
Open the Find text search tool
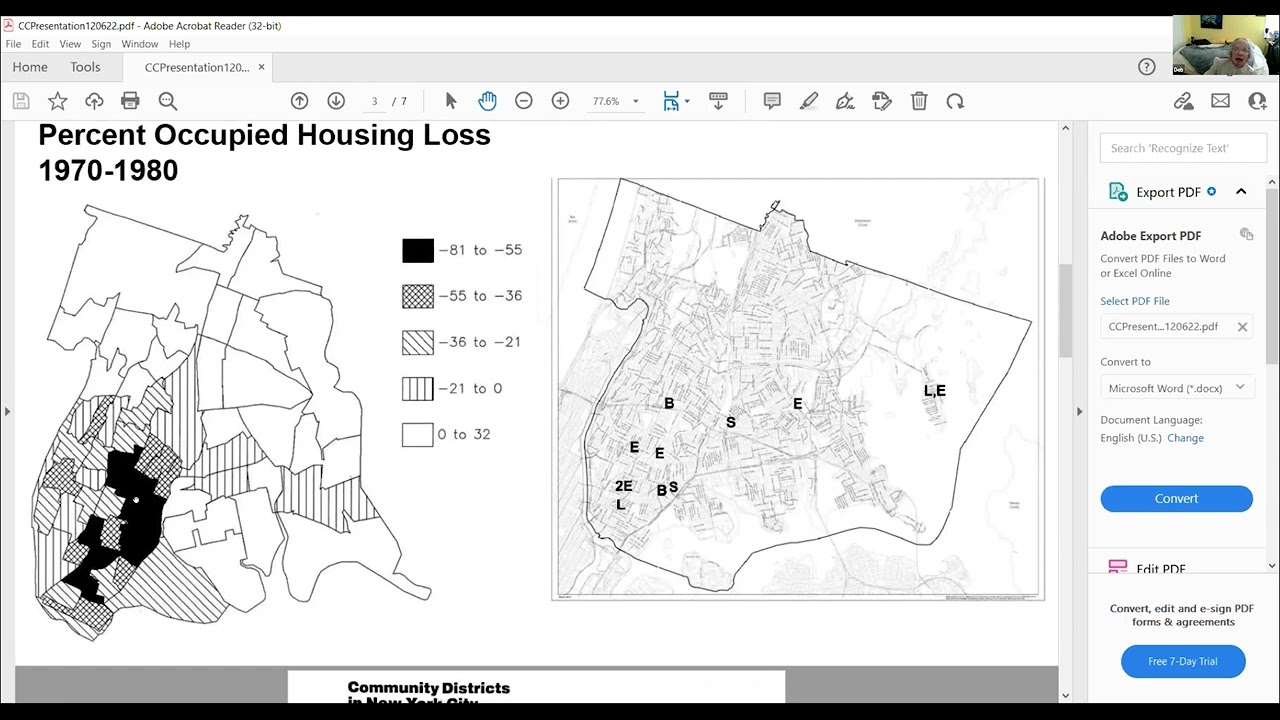tap(167, 101)
